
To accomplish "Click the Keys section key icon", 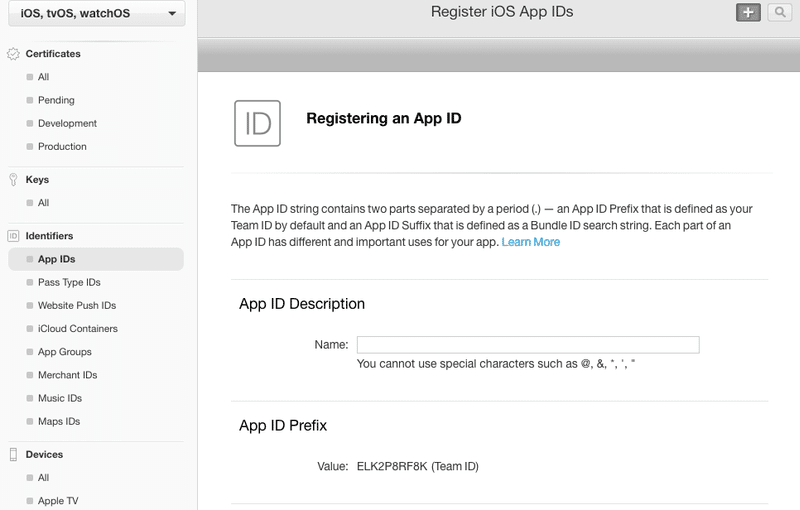I will 13,180.
